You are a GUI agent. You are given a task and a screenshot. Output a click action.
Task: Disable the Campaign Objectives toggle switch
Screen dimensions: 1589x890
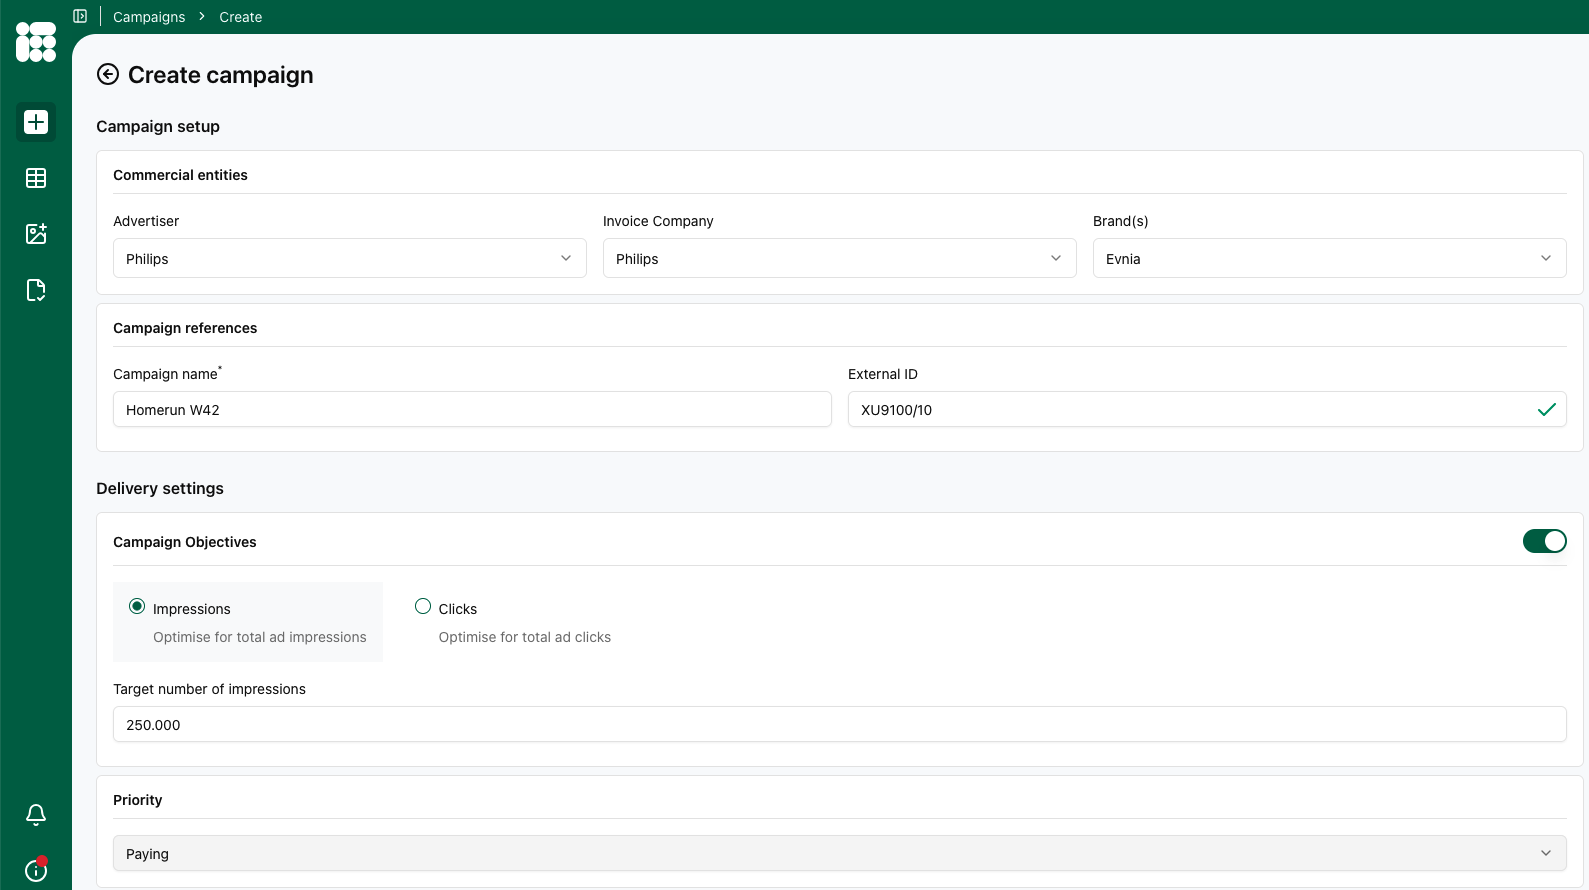[x=1545, y=541]
